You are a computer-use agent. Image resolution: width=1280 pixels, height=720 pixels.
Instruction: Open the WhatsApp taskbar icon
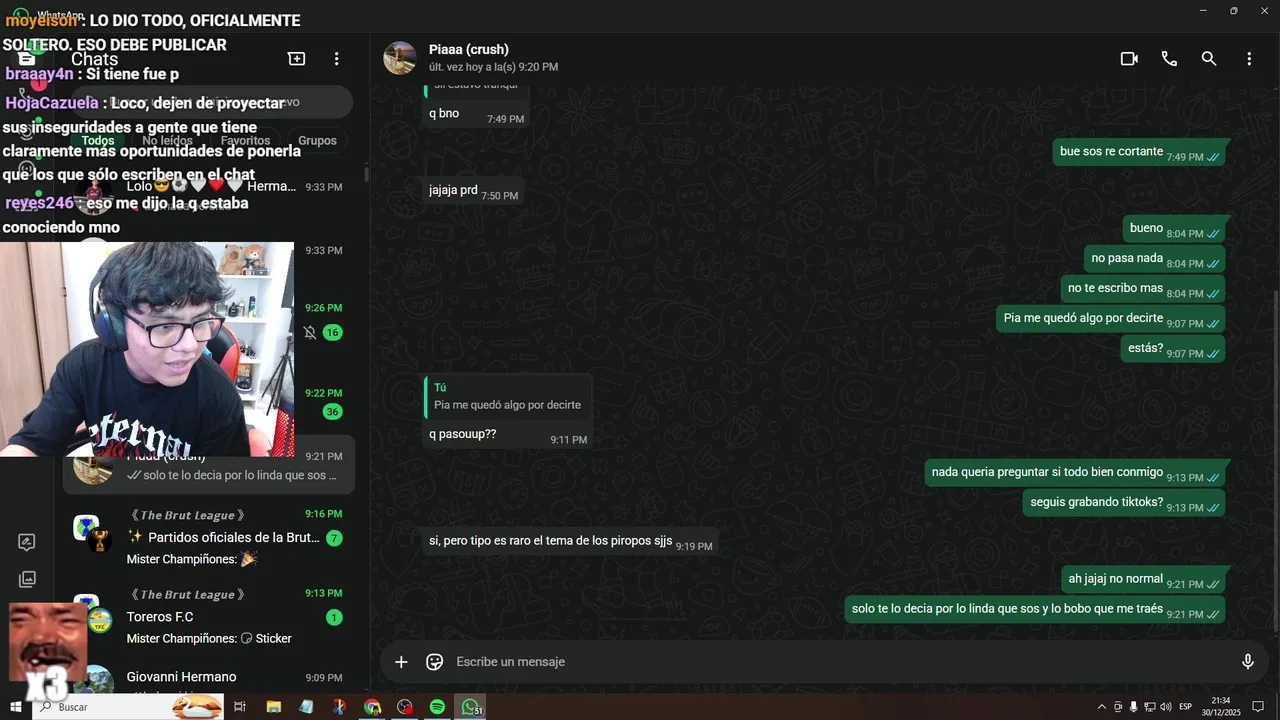pos(470,707)
